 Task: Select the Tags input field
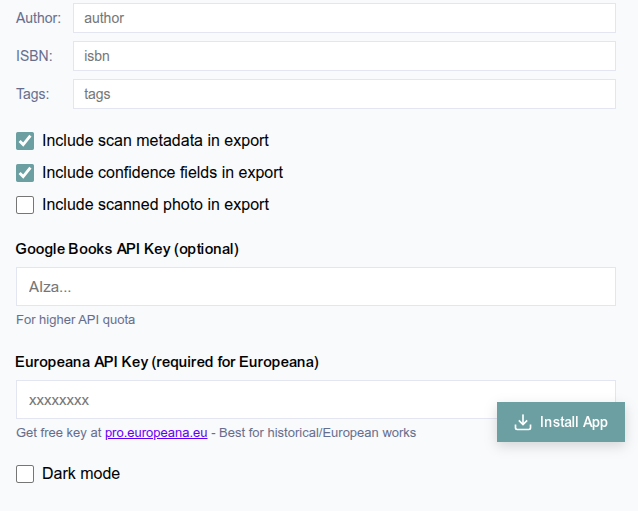click(344, 94)
